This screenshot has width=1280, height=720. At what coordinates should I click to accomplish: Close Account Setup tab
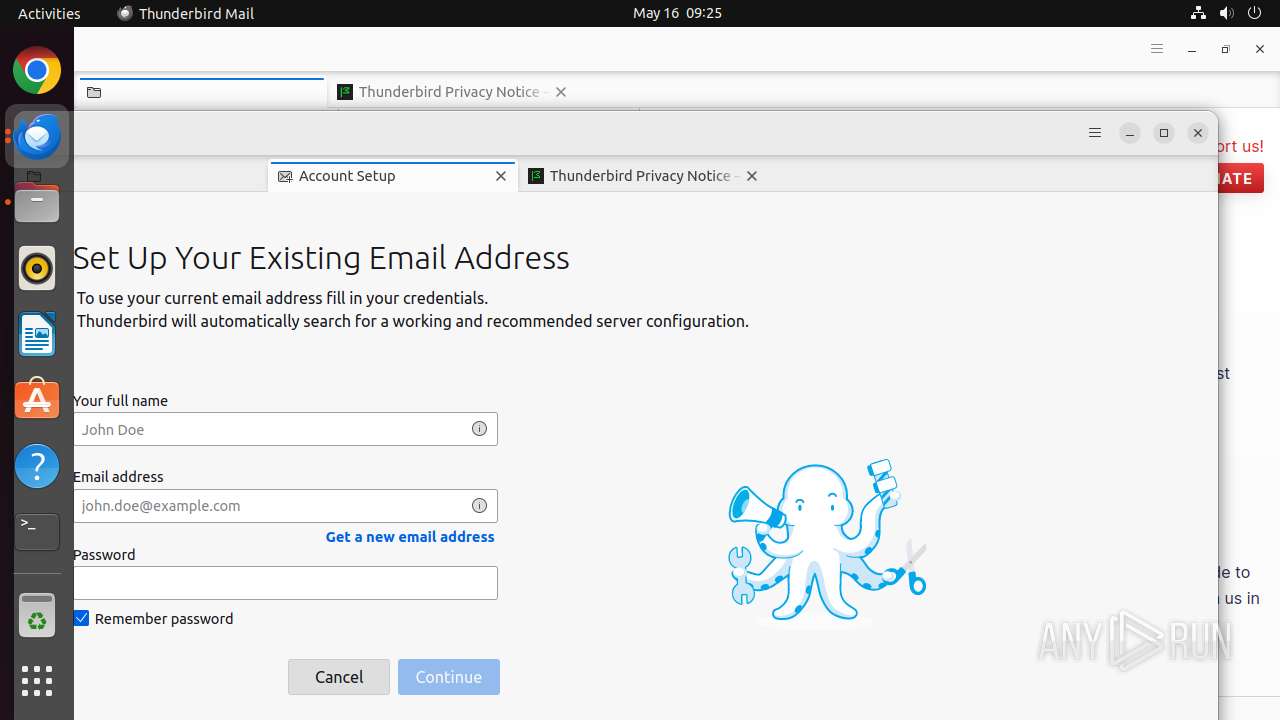[501, 176]
